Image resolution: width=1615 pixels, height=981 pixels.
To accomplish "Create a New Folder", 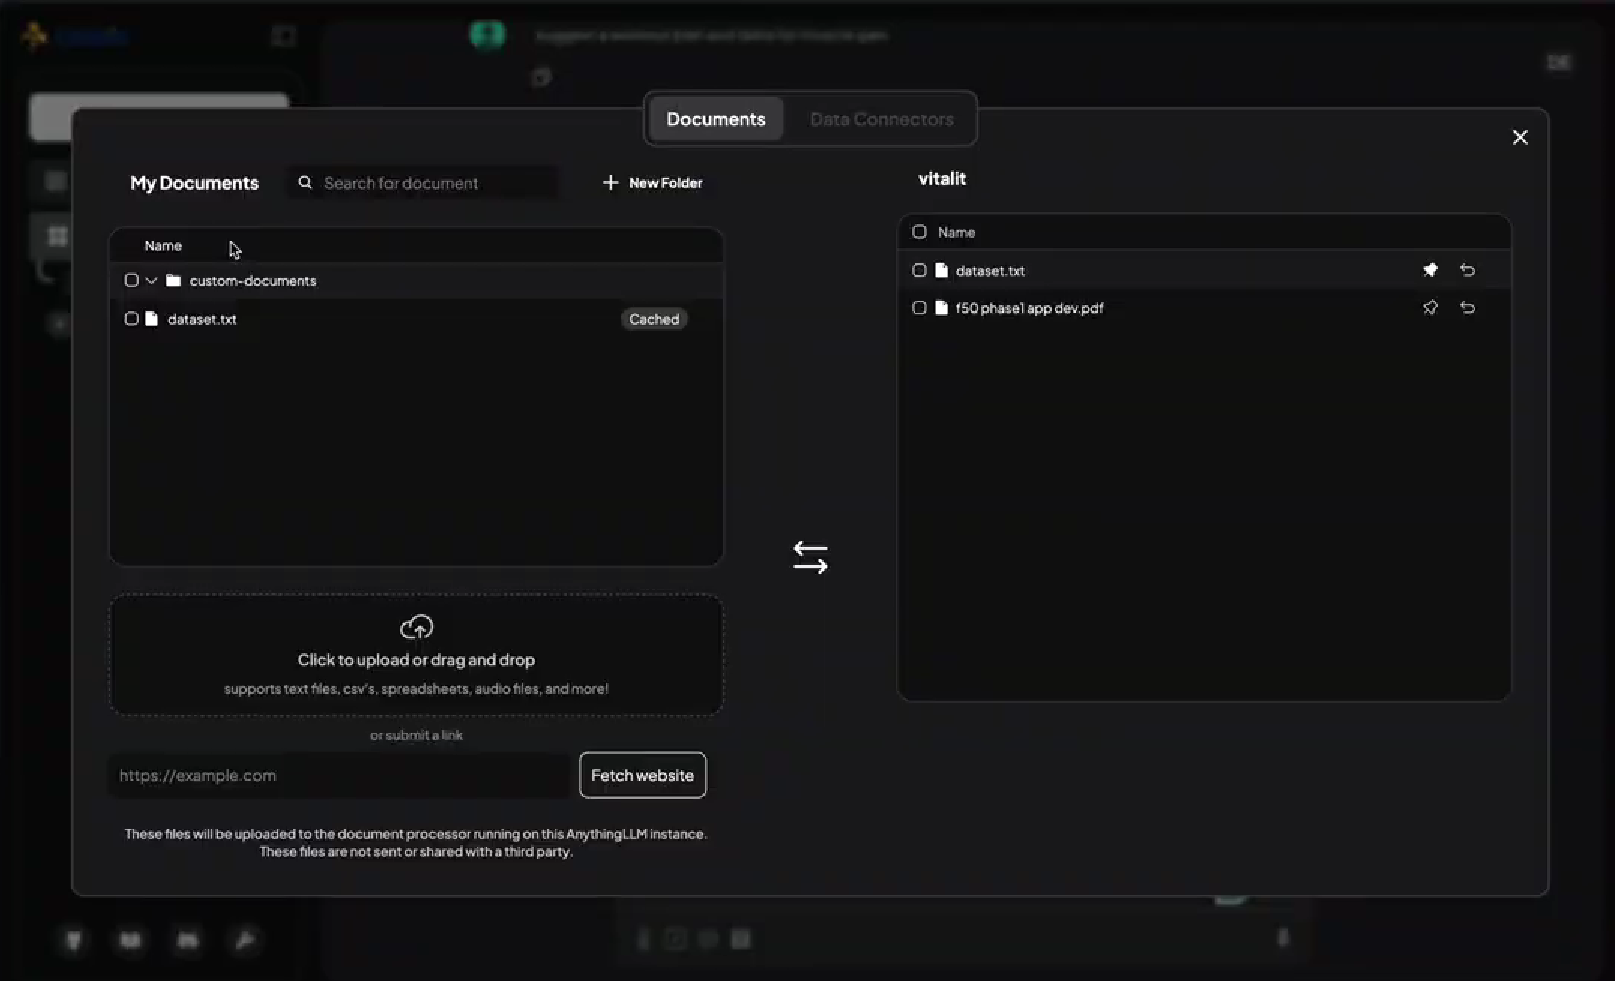I will (x=653, y=183).
